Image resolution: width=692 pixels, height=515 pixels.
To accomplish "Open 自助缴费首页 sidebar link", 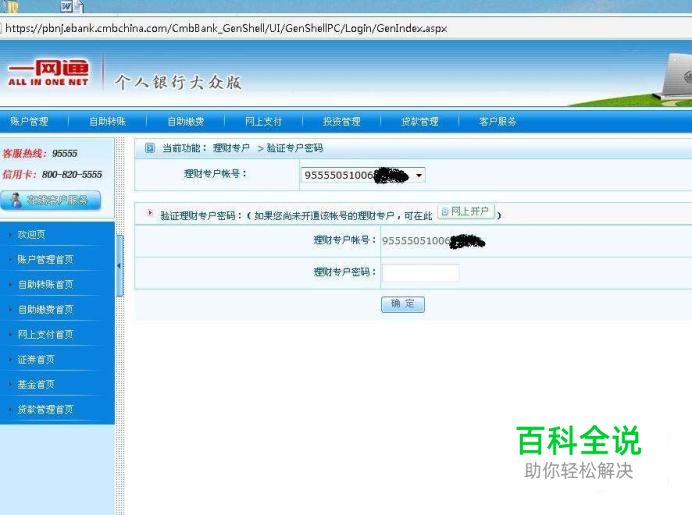I will point(45,309).
